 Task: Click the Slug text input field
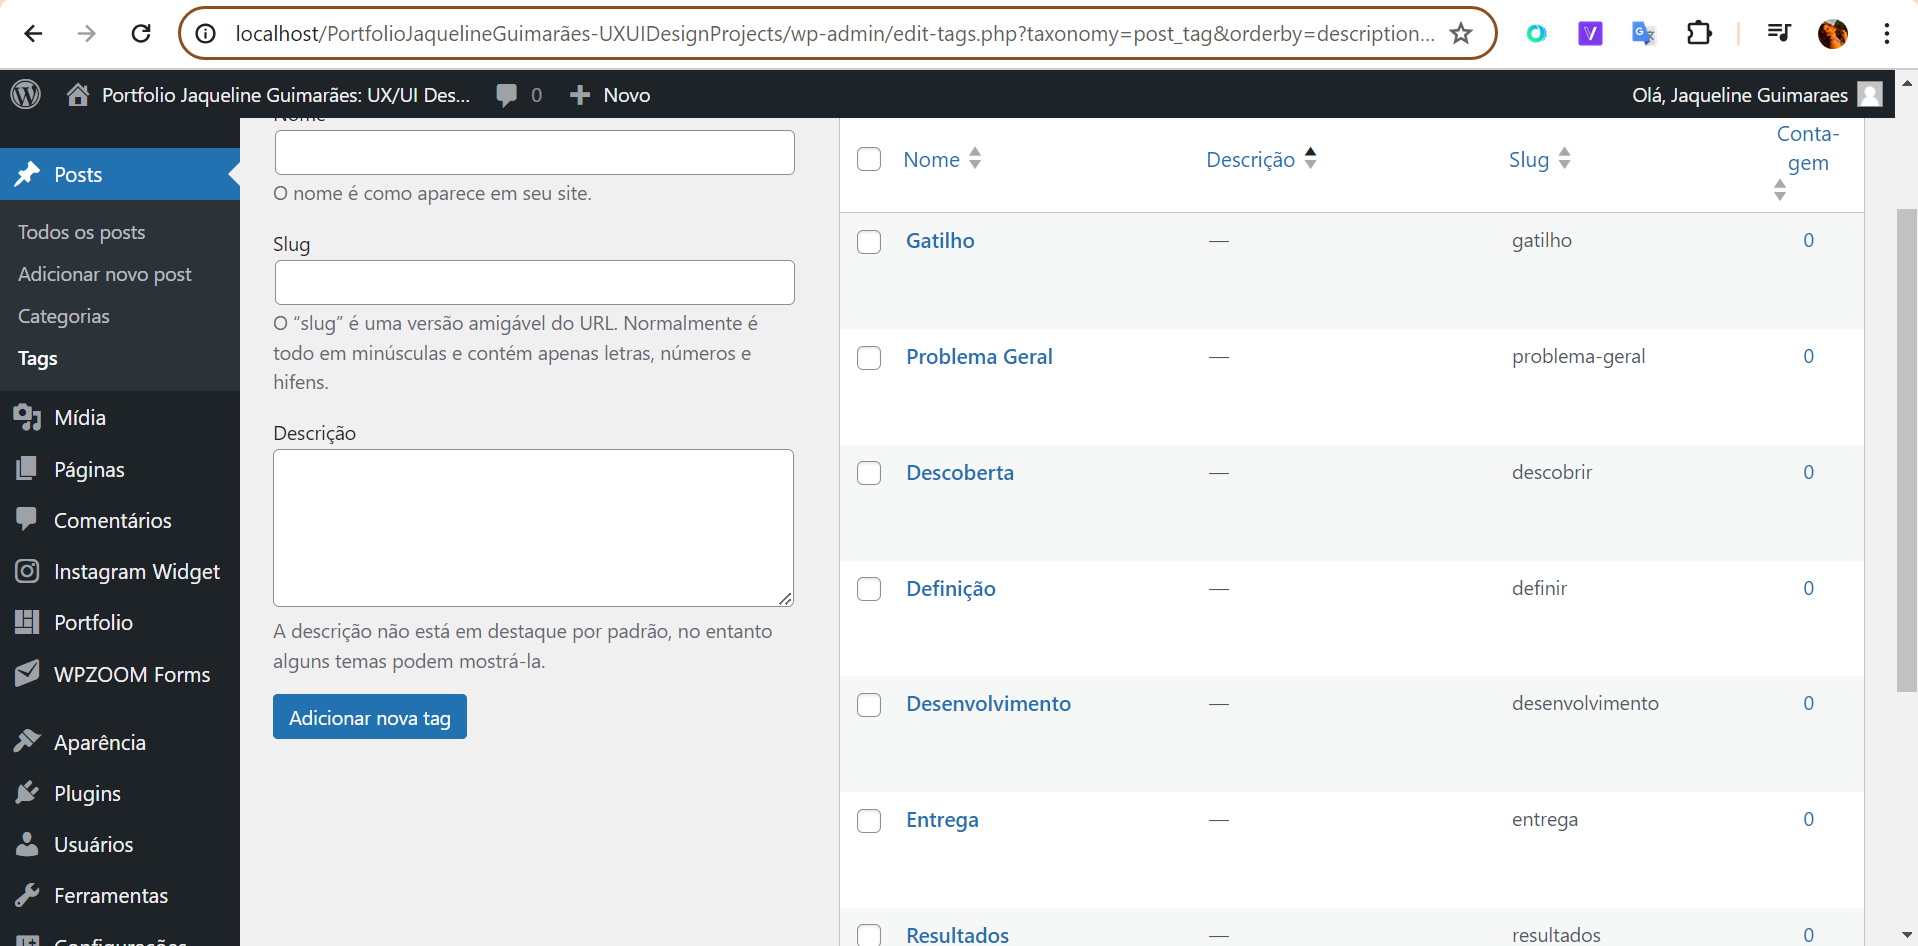[x=535, y=282]
